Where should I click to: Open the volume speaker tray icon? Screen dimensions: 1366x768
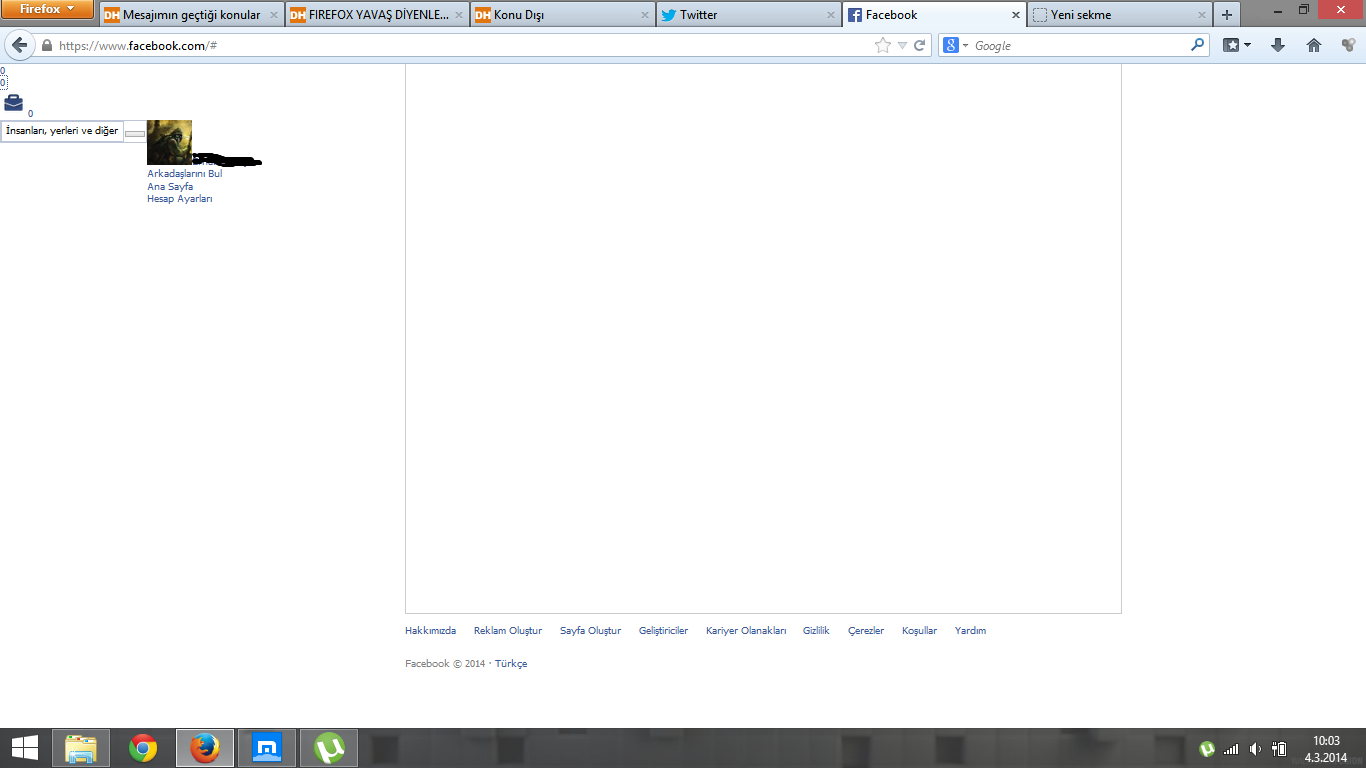coord(1255,748)
